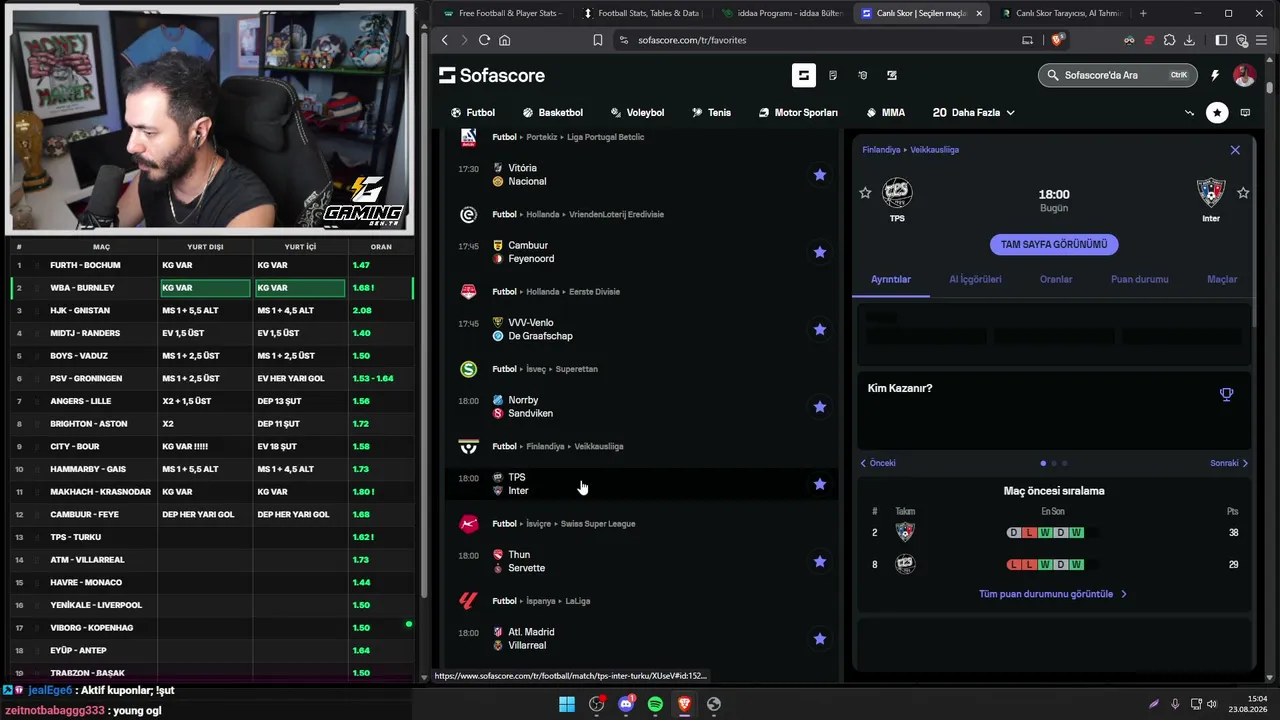Switch to the 'AI İçgörüleri' tab
Viewport: 1280px width, 720px height.
(x=975, y=279)
